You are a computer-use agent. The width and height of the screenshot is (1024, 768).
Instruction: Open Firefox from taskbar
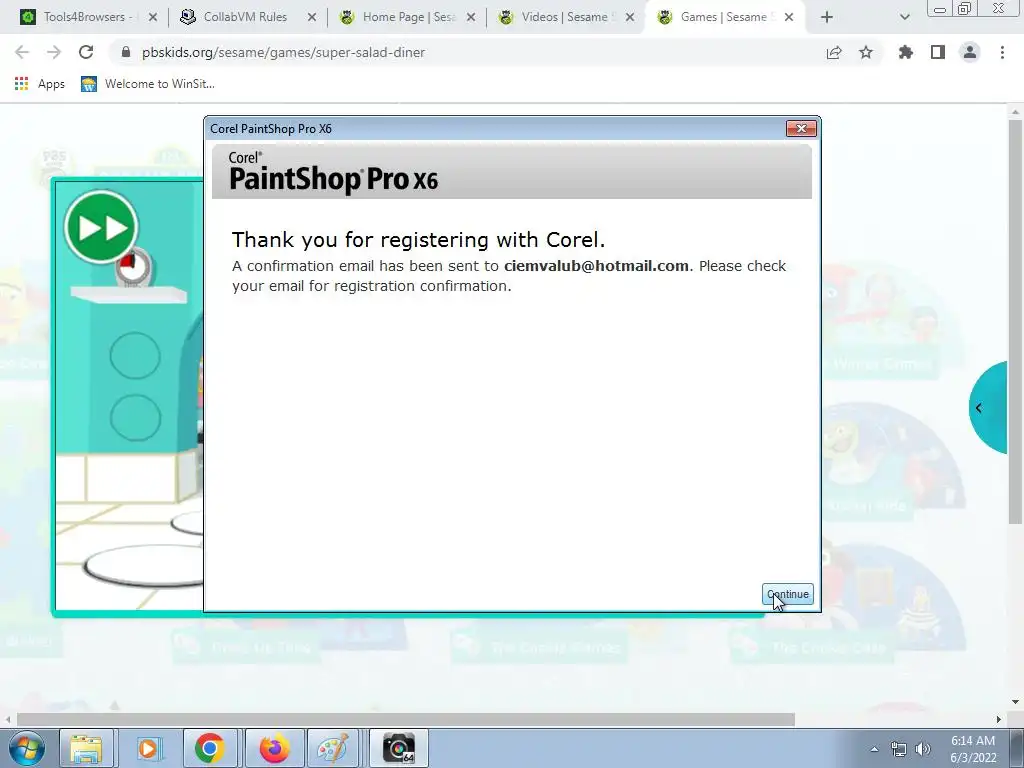coord(274,748)
